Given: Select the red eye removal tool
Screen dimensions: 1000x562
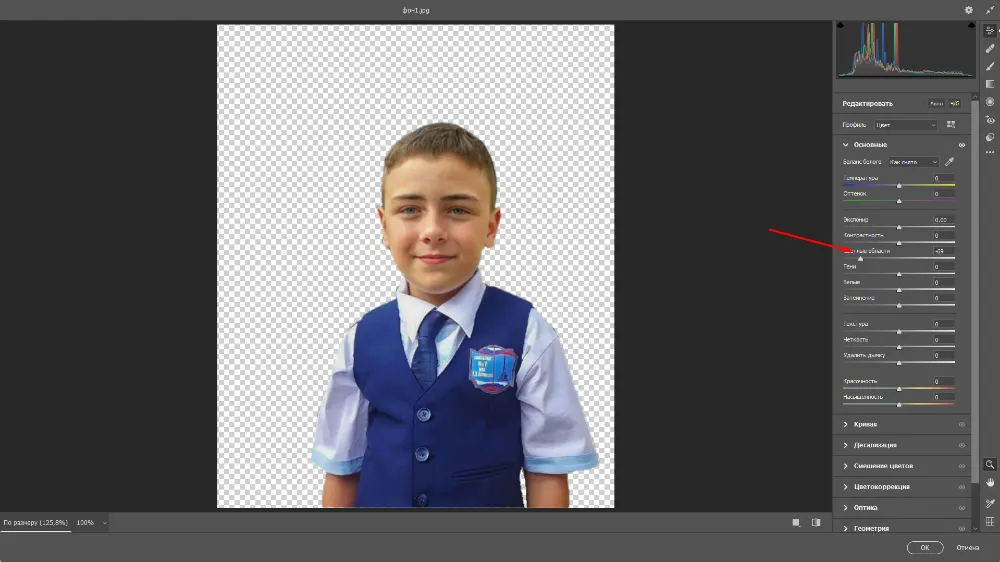Looking at the screenshot, I should 990,119.
